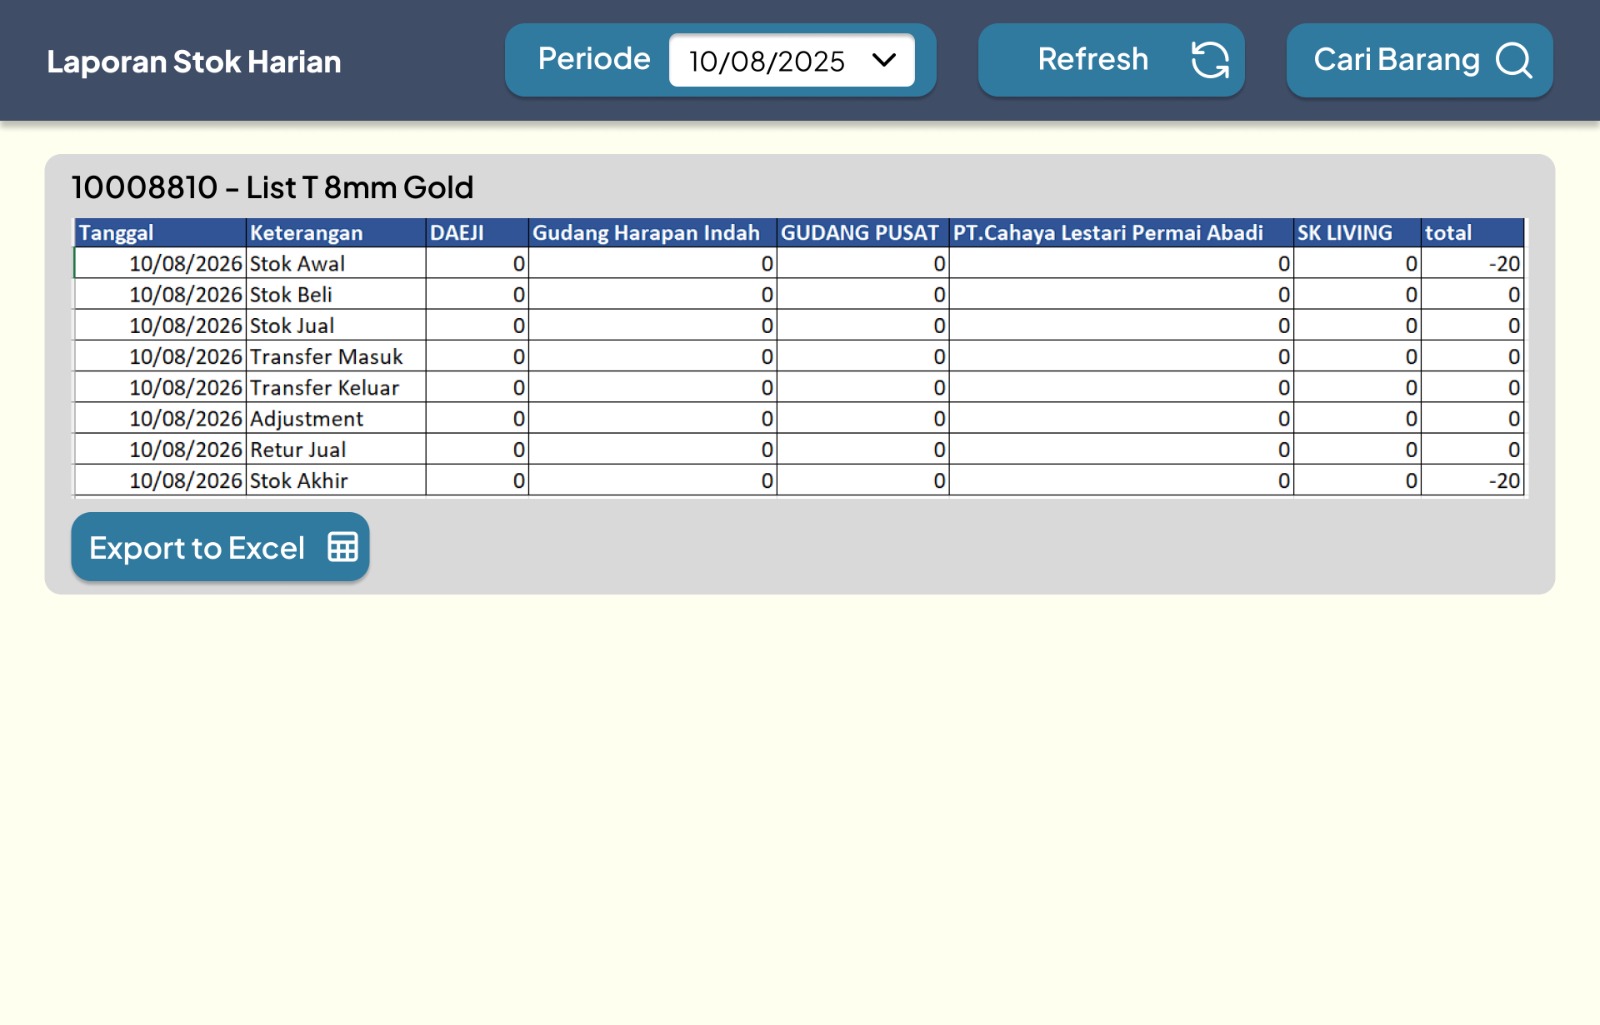Click the Tanggal column header
1600x1025 pixels.
point(160,233)
